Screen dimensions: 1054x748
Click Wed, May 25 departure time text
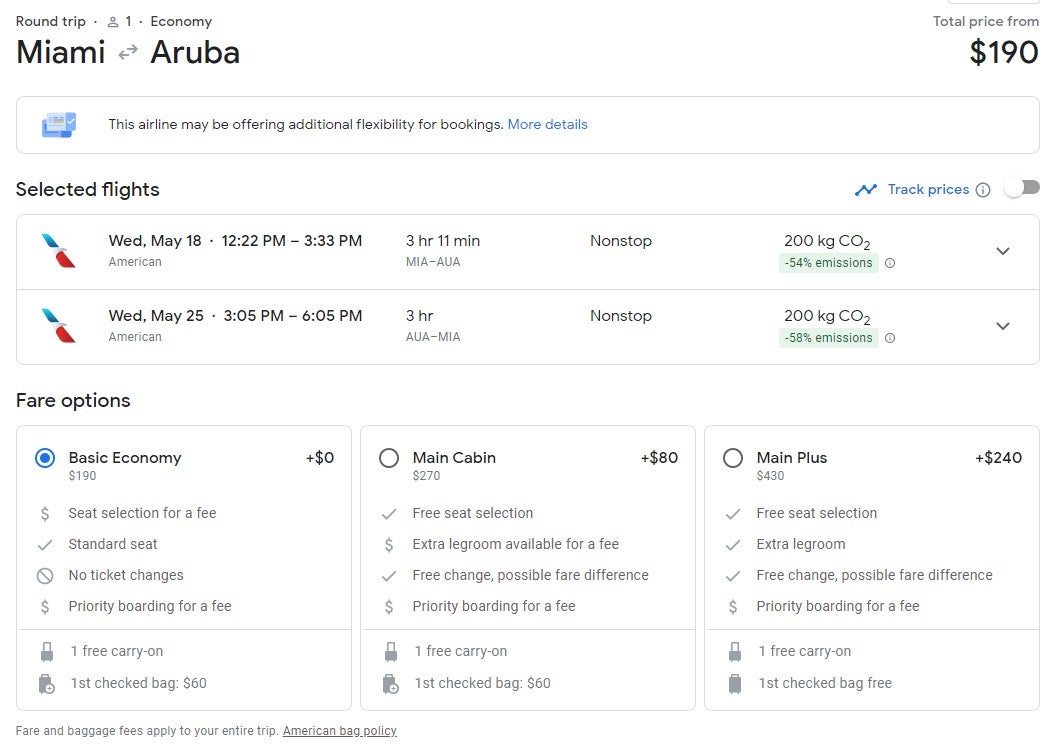point(235,316)
